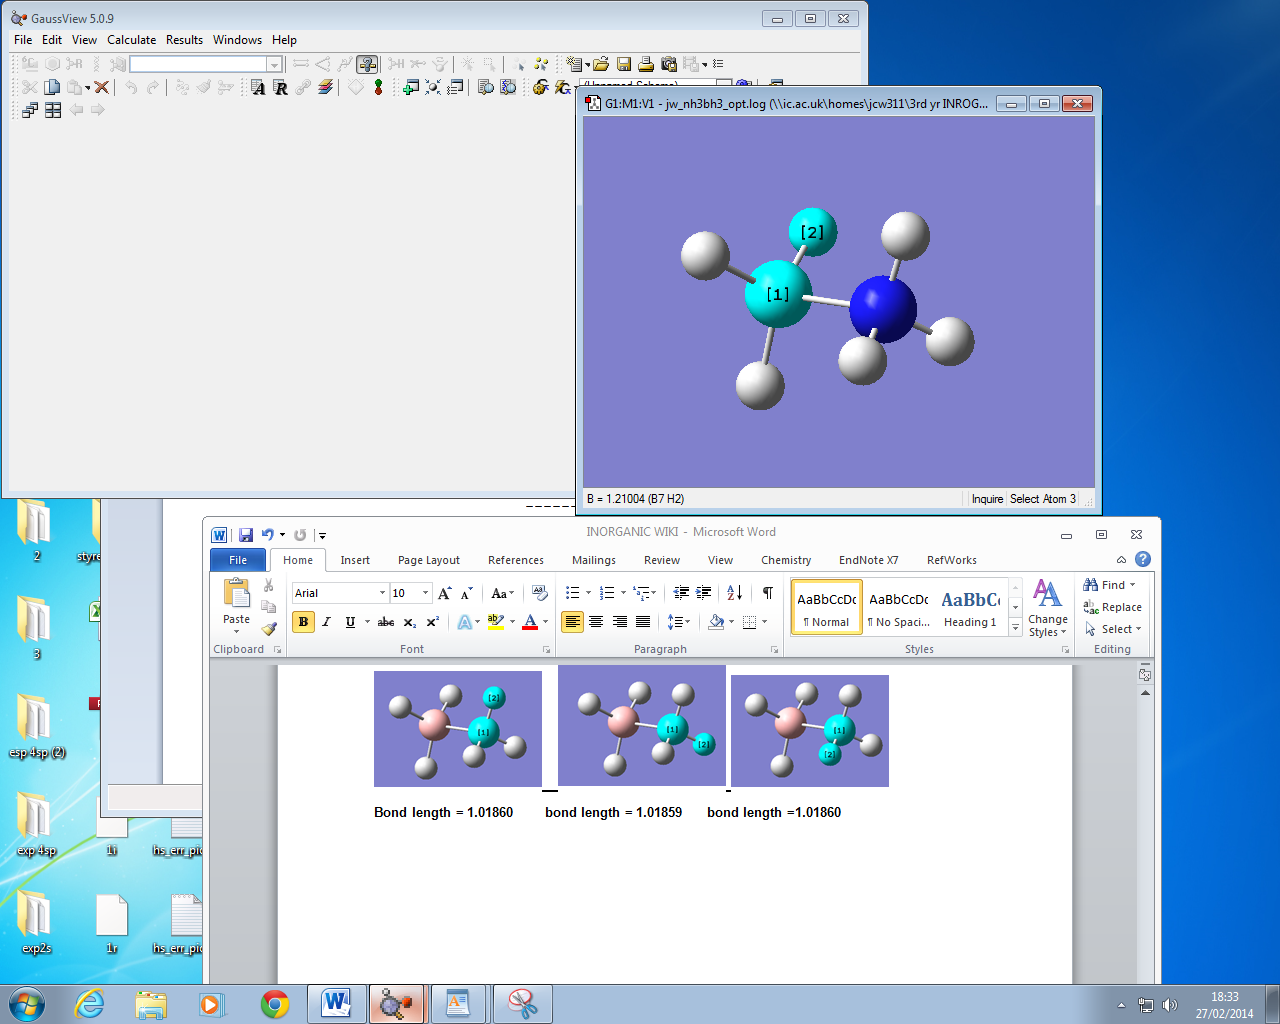Click the Replace button in Word
This screenshot has height=1024, width=1280.
1112,607
